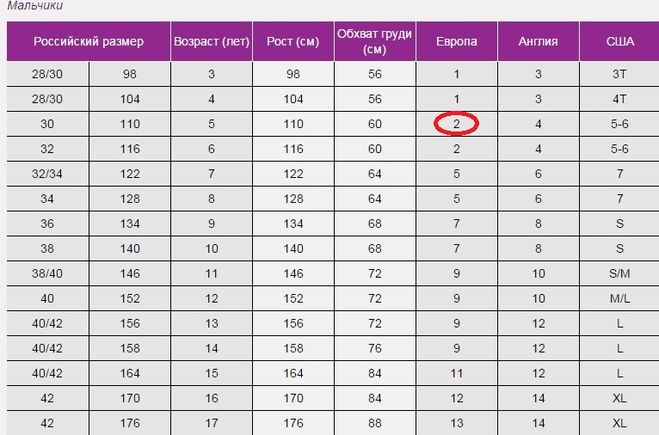Image resolution: width=659 pixels, height=435 pixels.
Task: Select the Europe size '13' cell
Action: 456,423
